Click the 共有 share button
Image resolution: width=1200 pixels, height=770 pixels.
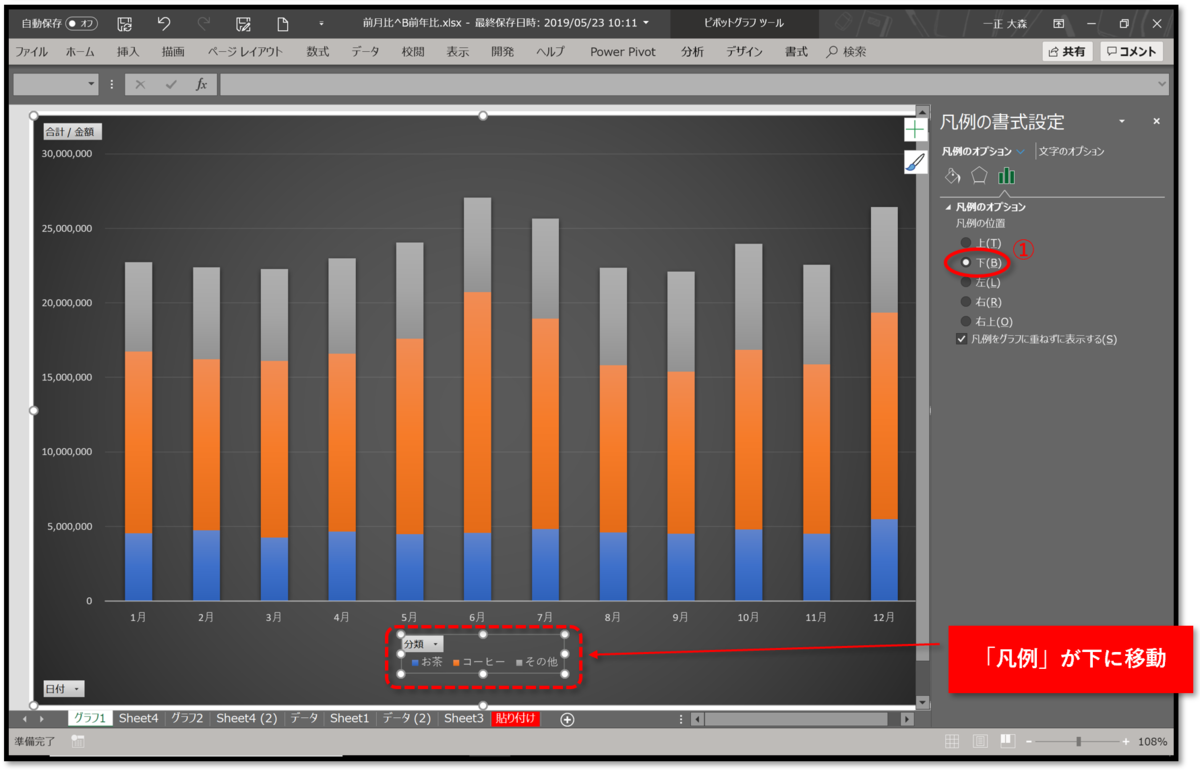point(1067,52)
